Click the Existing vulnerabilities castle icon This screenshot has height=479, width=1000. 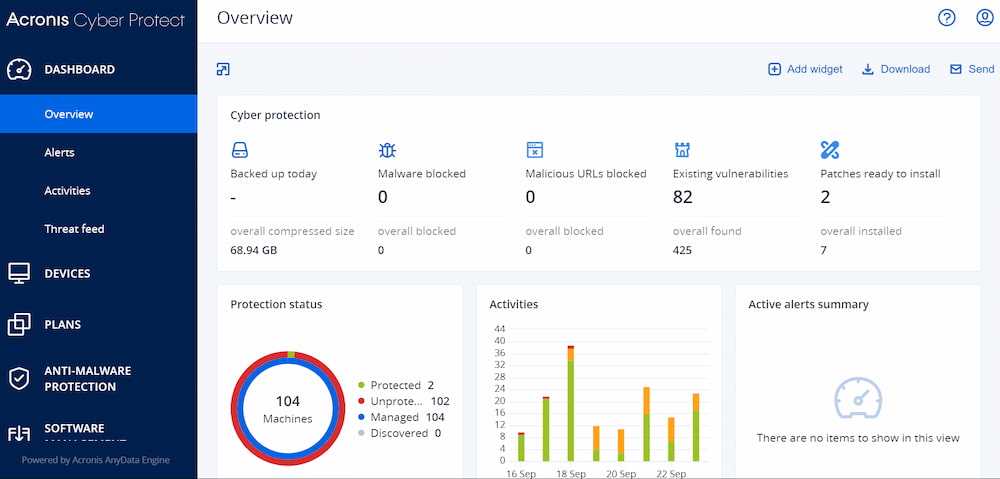tap(682, 150)
